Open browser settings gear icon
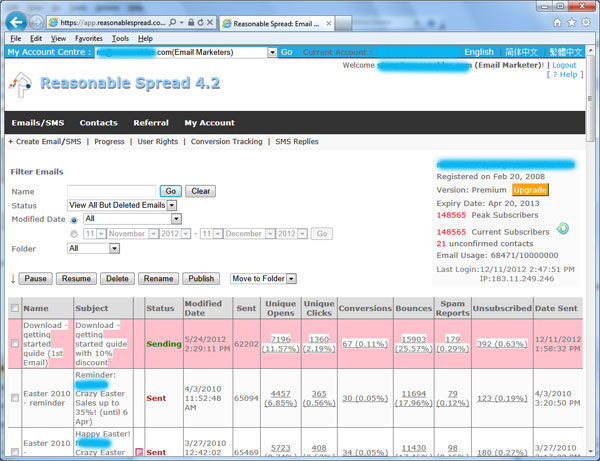This screenshot has height=461, width=600. 586,23
